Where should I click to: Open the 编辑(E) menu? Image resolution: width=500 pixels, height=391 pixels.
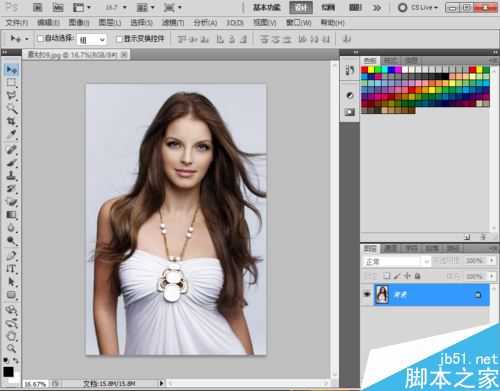(48, 23)
